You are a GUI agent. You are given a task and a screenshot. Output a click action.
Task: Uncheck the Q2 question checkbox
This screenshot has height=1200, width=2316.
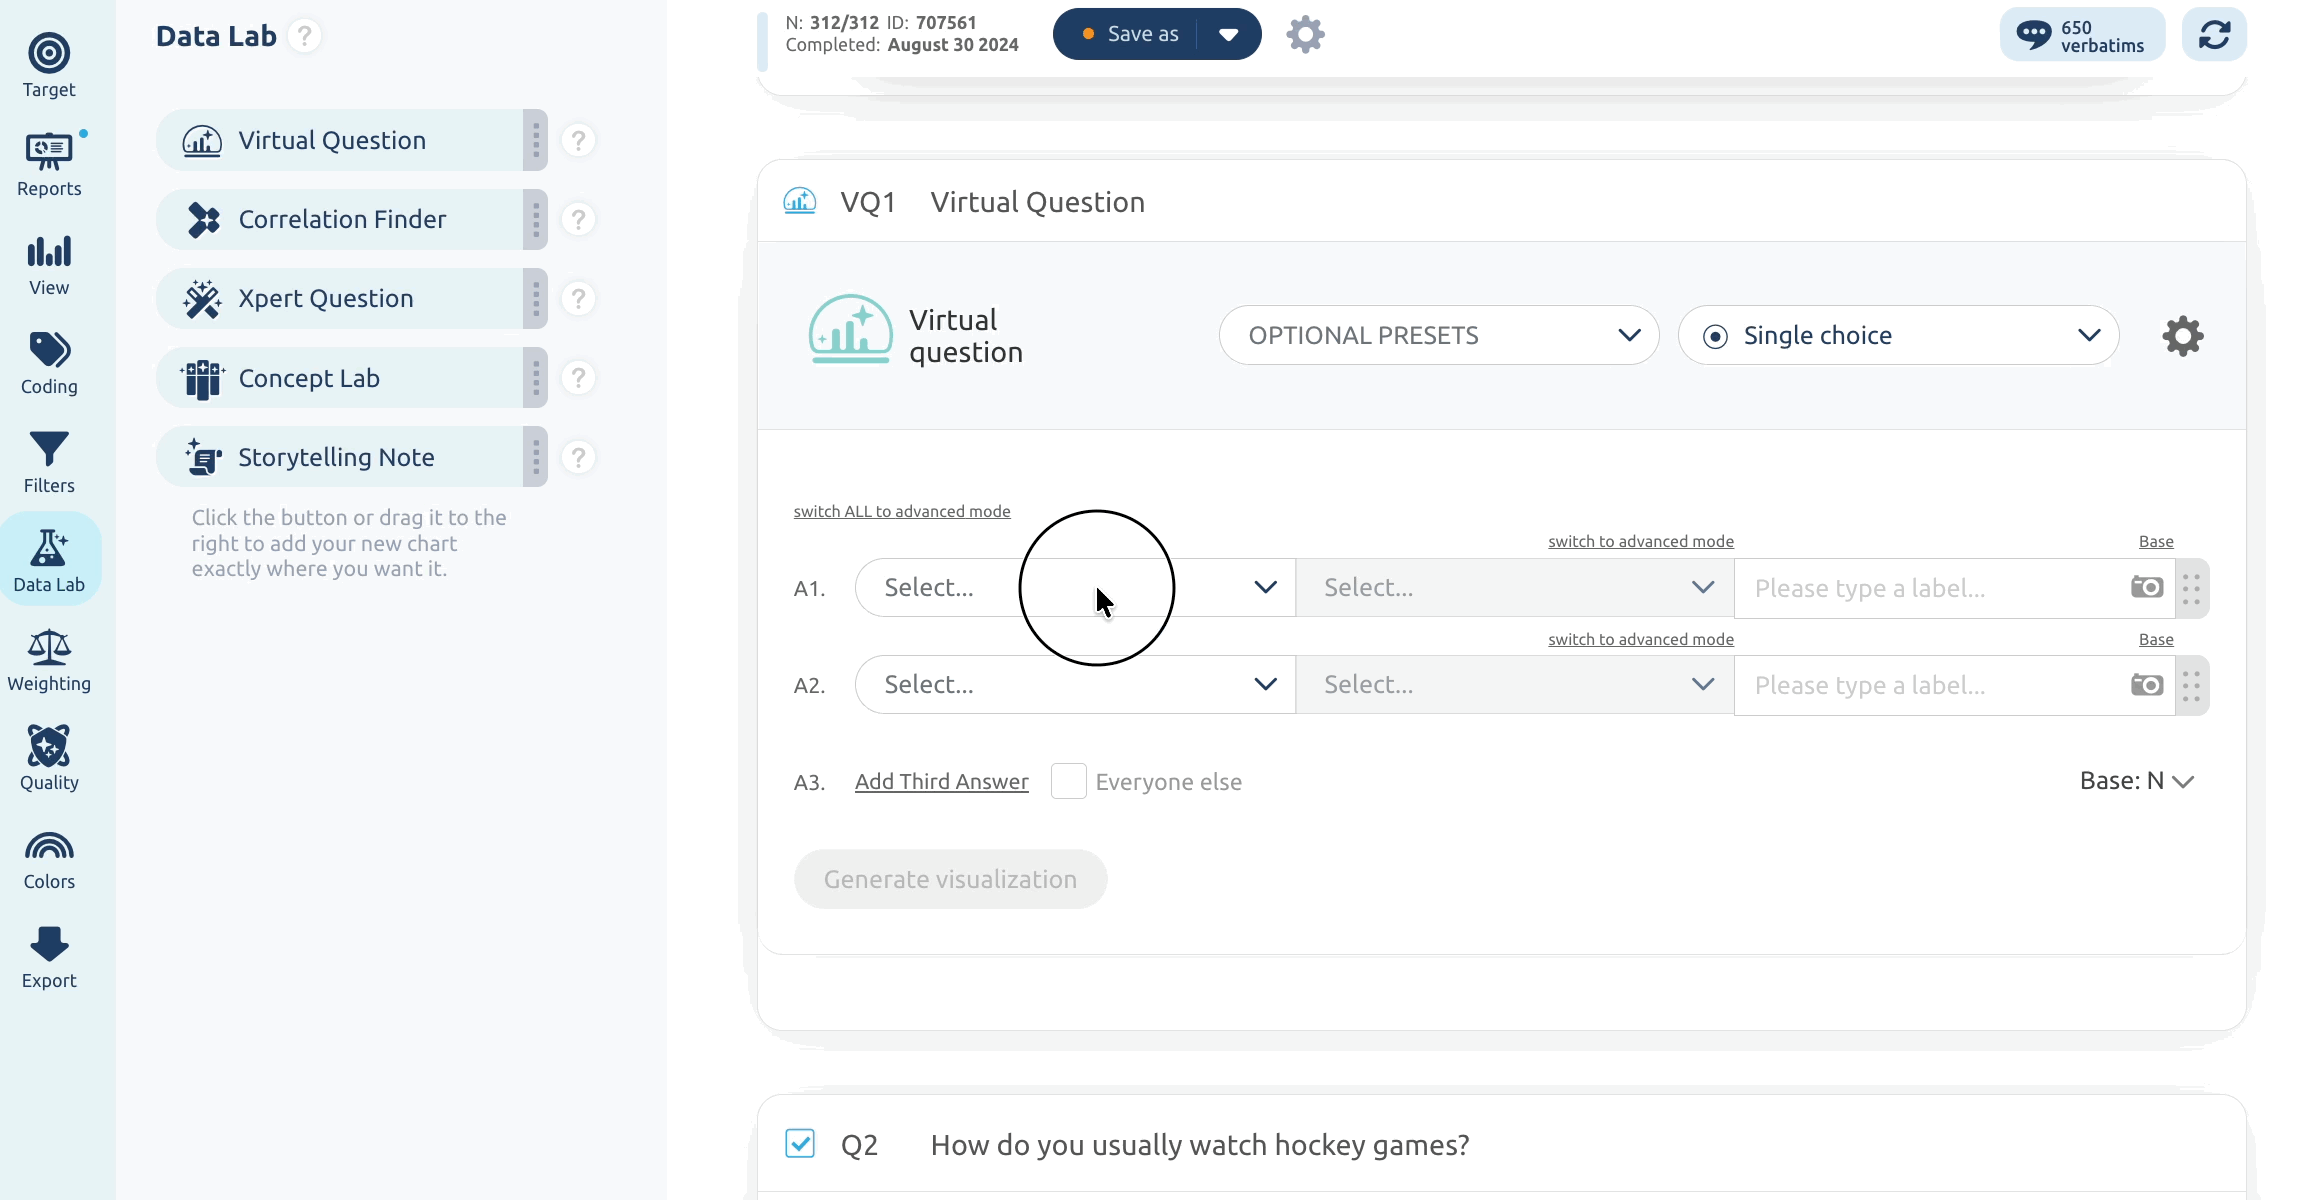[x=800, y=1143]
